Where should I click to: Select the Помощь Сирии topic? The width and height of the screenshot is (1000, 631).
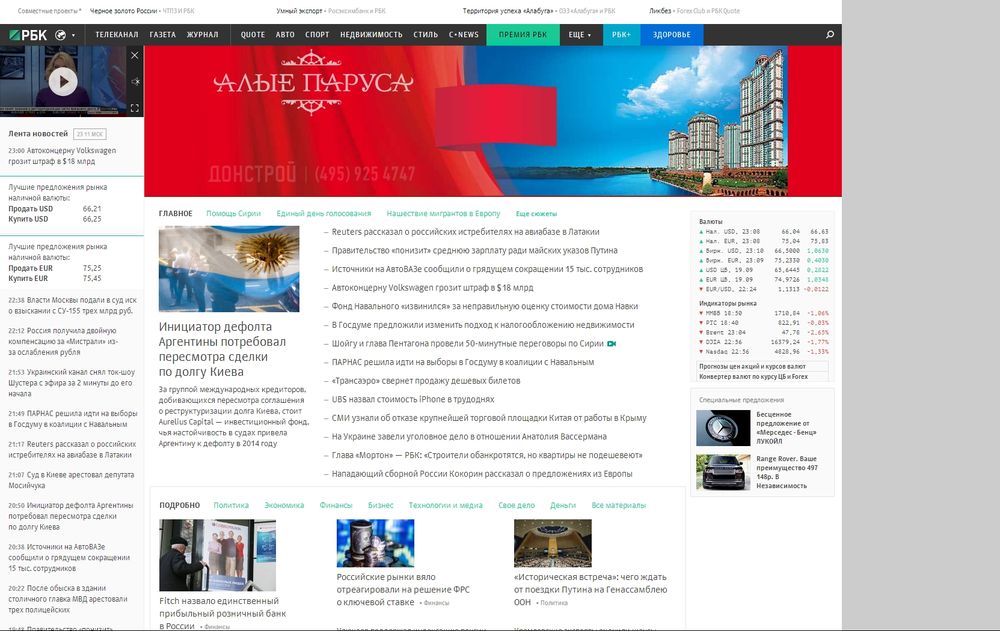tap(233, 214)
